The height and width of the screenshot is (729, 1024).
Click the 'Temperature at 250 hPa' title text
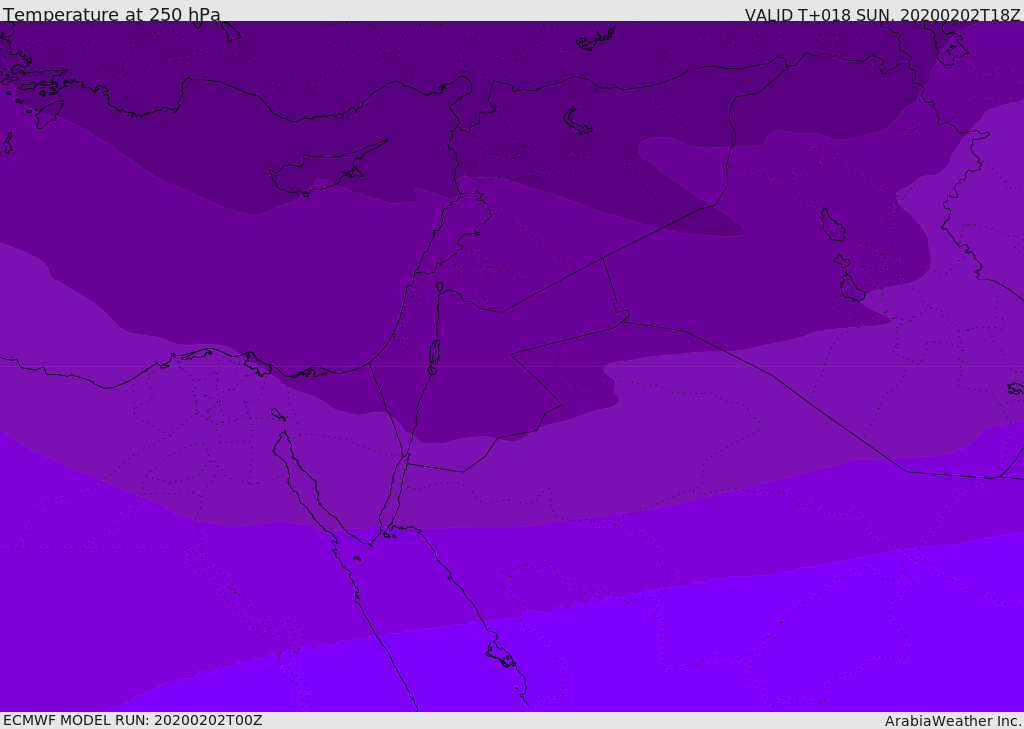(x=112, y=14)
